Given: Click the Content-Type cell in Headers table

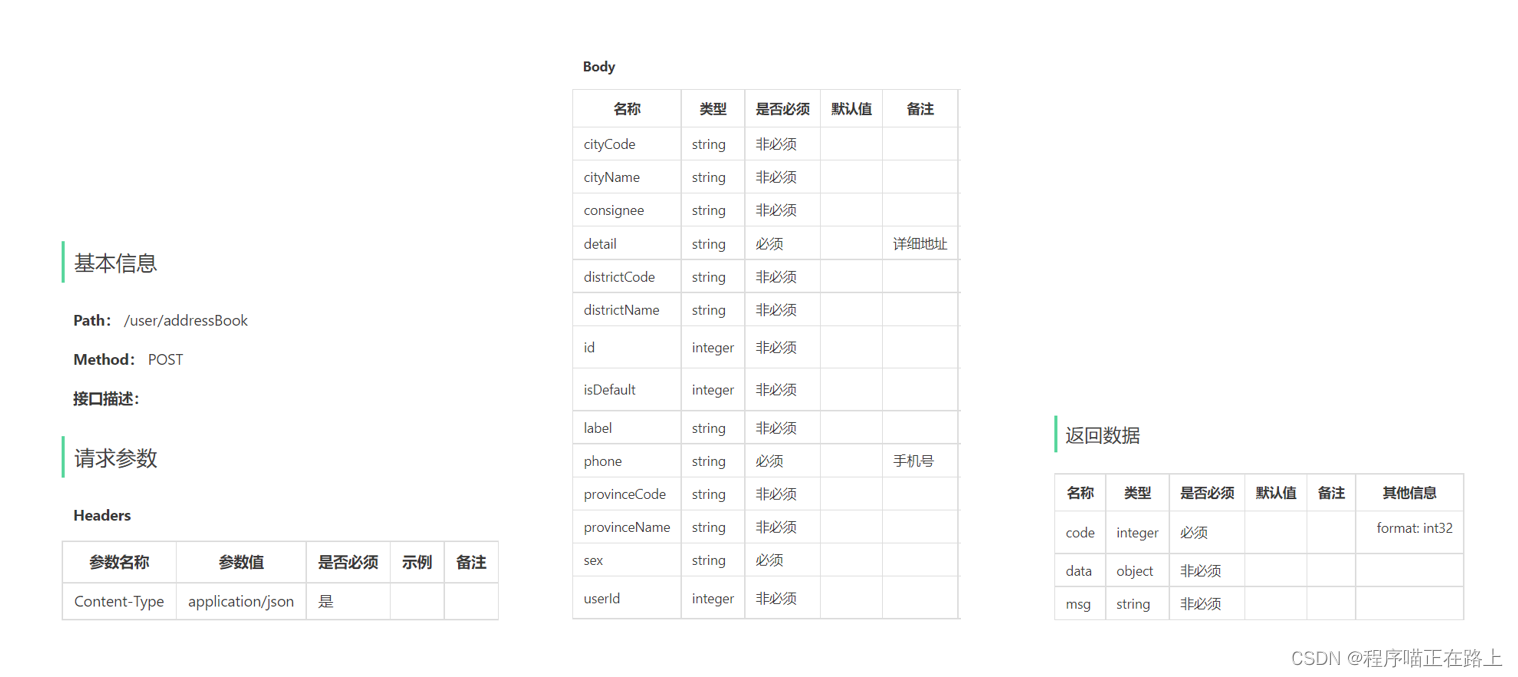Looking at the screenshot, I should coord(119,602).
